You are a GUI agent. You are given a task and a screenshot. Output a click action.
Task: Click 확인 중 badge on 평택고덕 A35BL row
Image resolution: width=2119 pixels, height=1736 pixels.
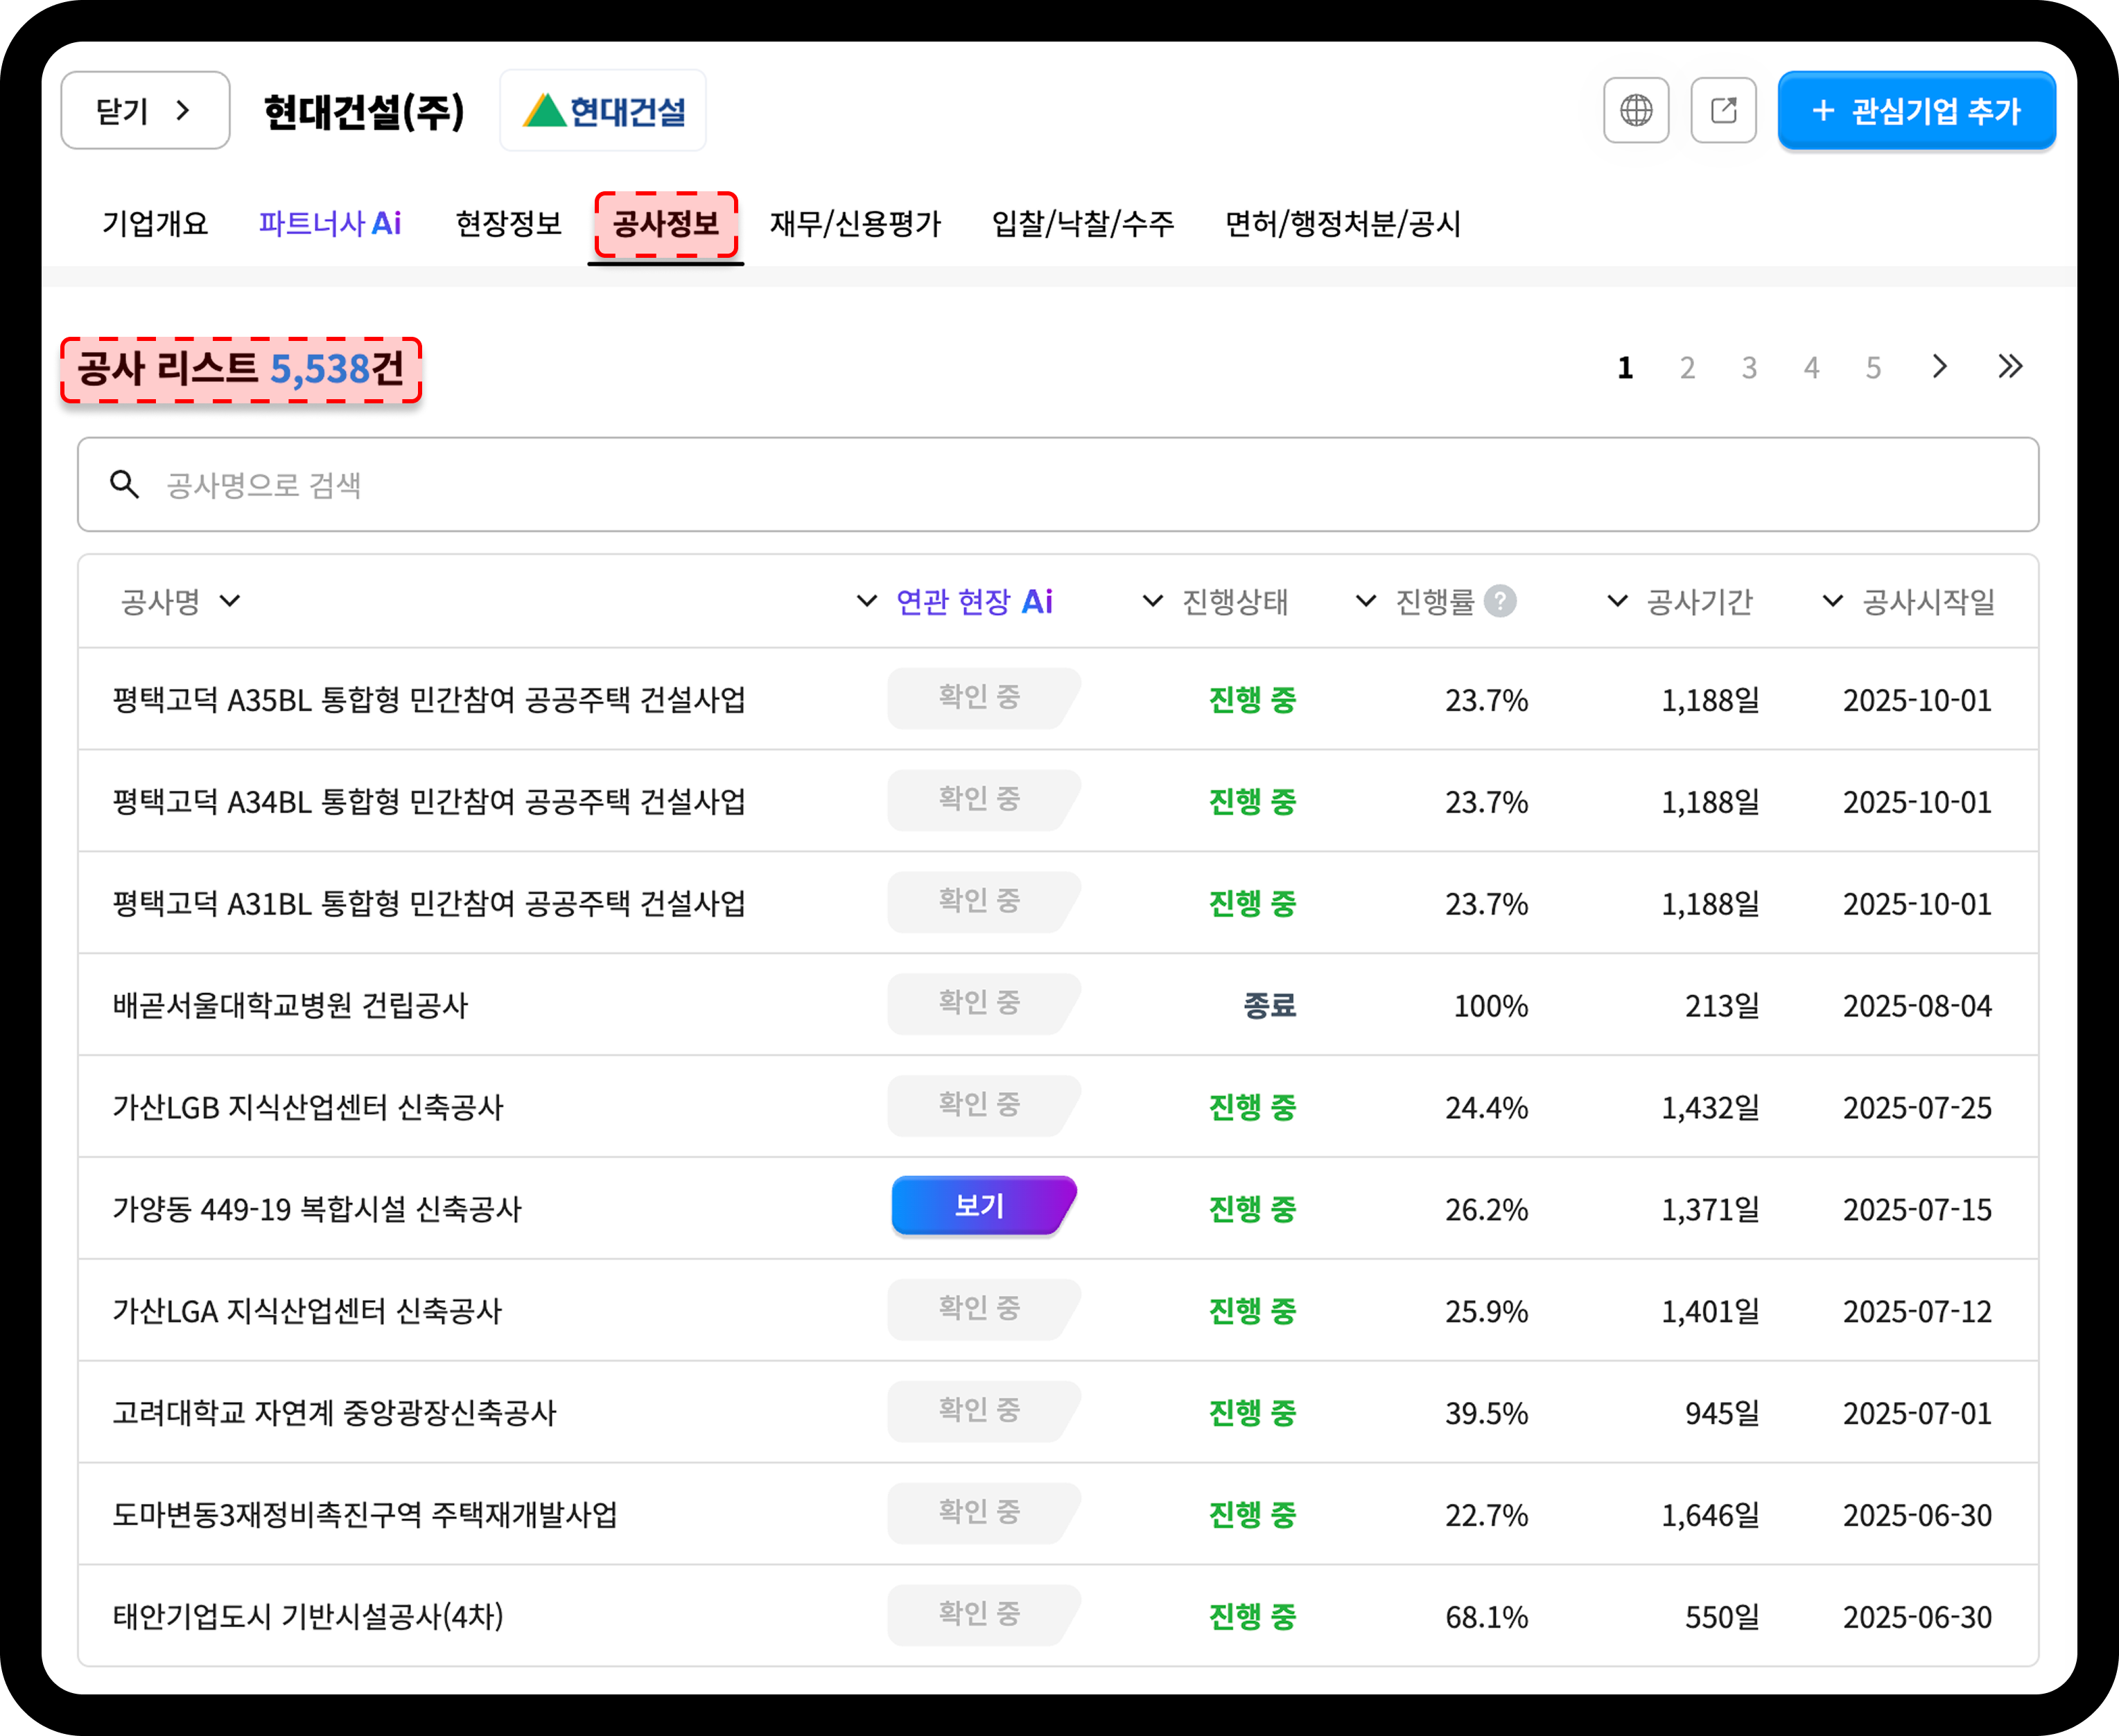point(984,698)
